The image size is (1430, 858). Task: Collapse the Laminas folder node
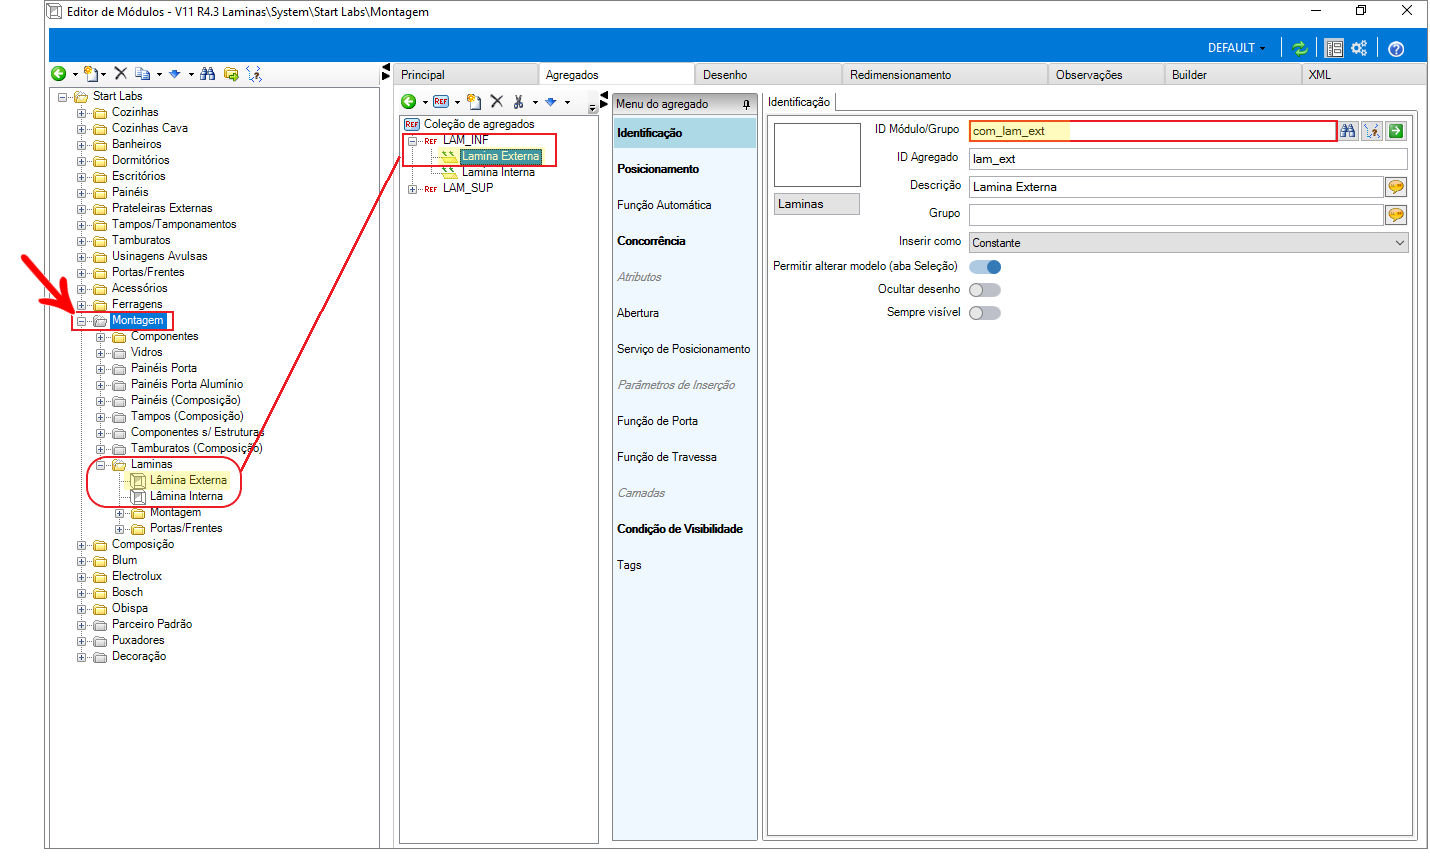pyautogui.click(x=100, y=465)
